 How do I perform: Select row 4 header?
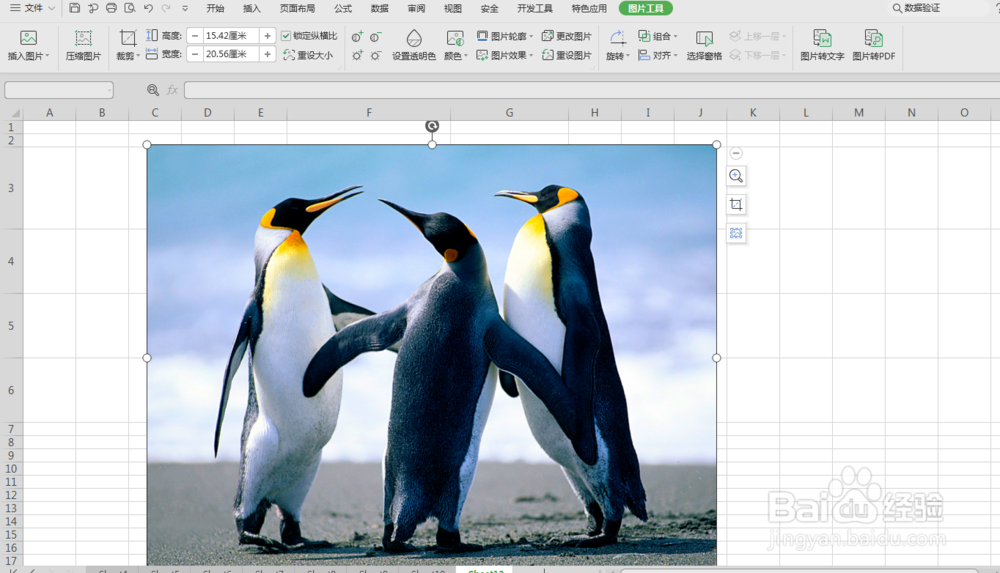click(x=11, y=262)
